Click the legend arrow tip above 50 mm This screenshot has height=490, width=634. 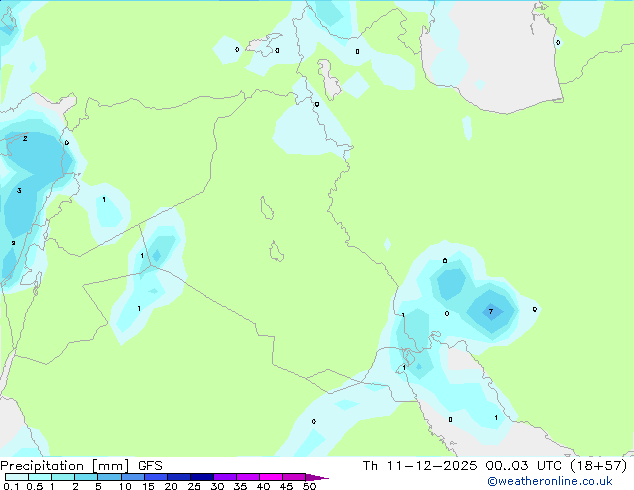tap(317, 477)
